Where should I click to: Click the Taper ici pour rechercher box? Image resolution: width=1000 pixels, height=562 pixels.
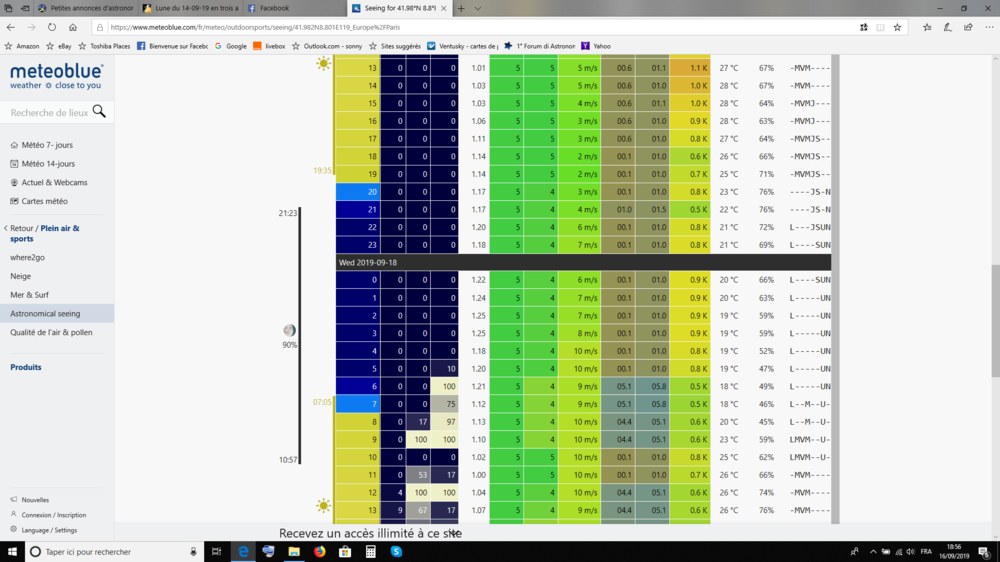click(x=114, y=552)
